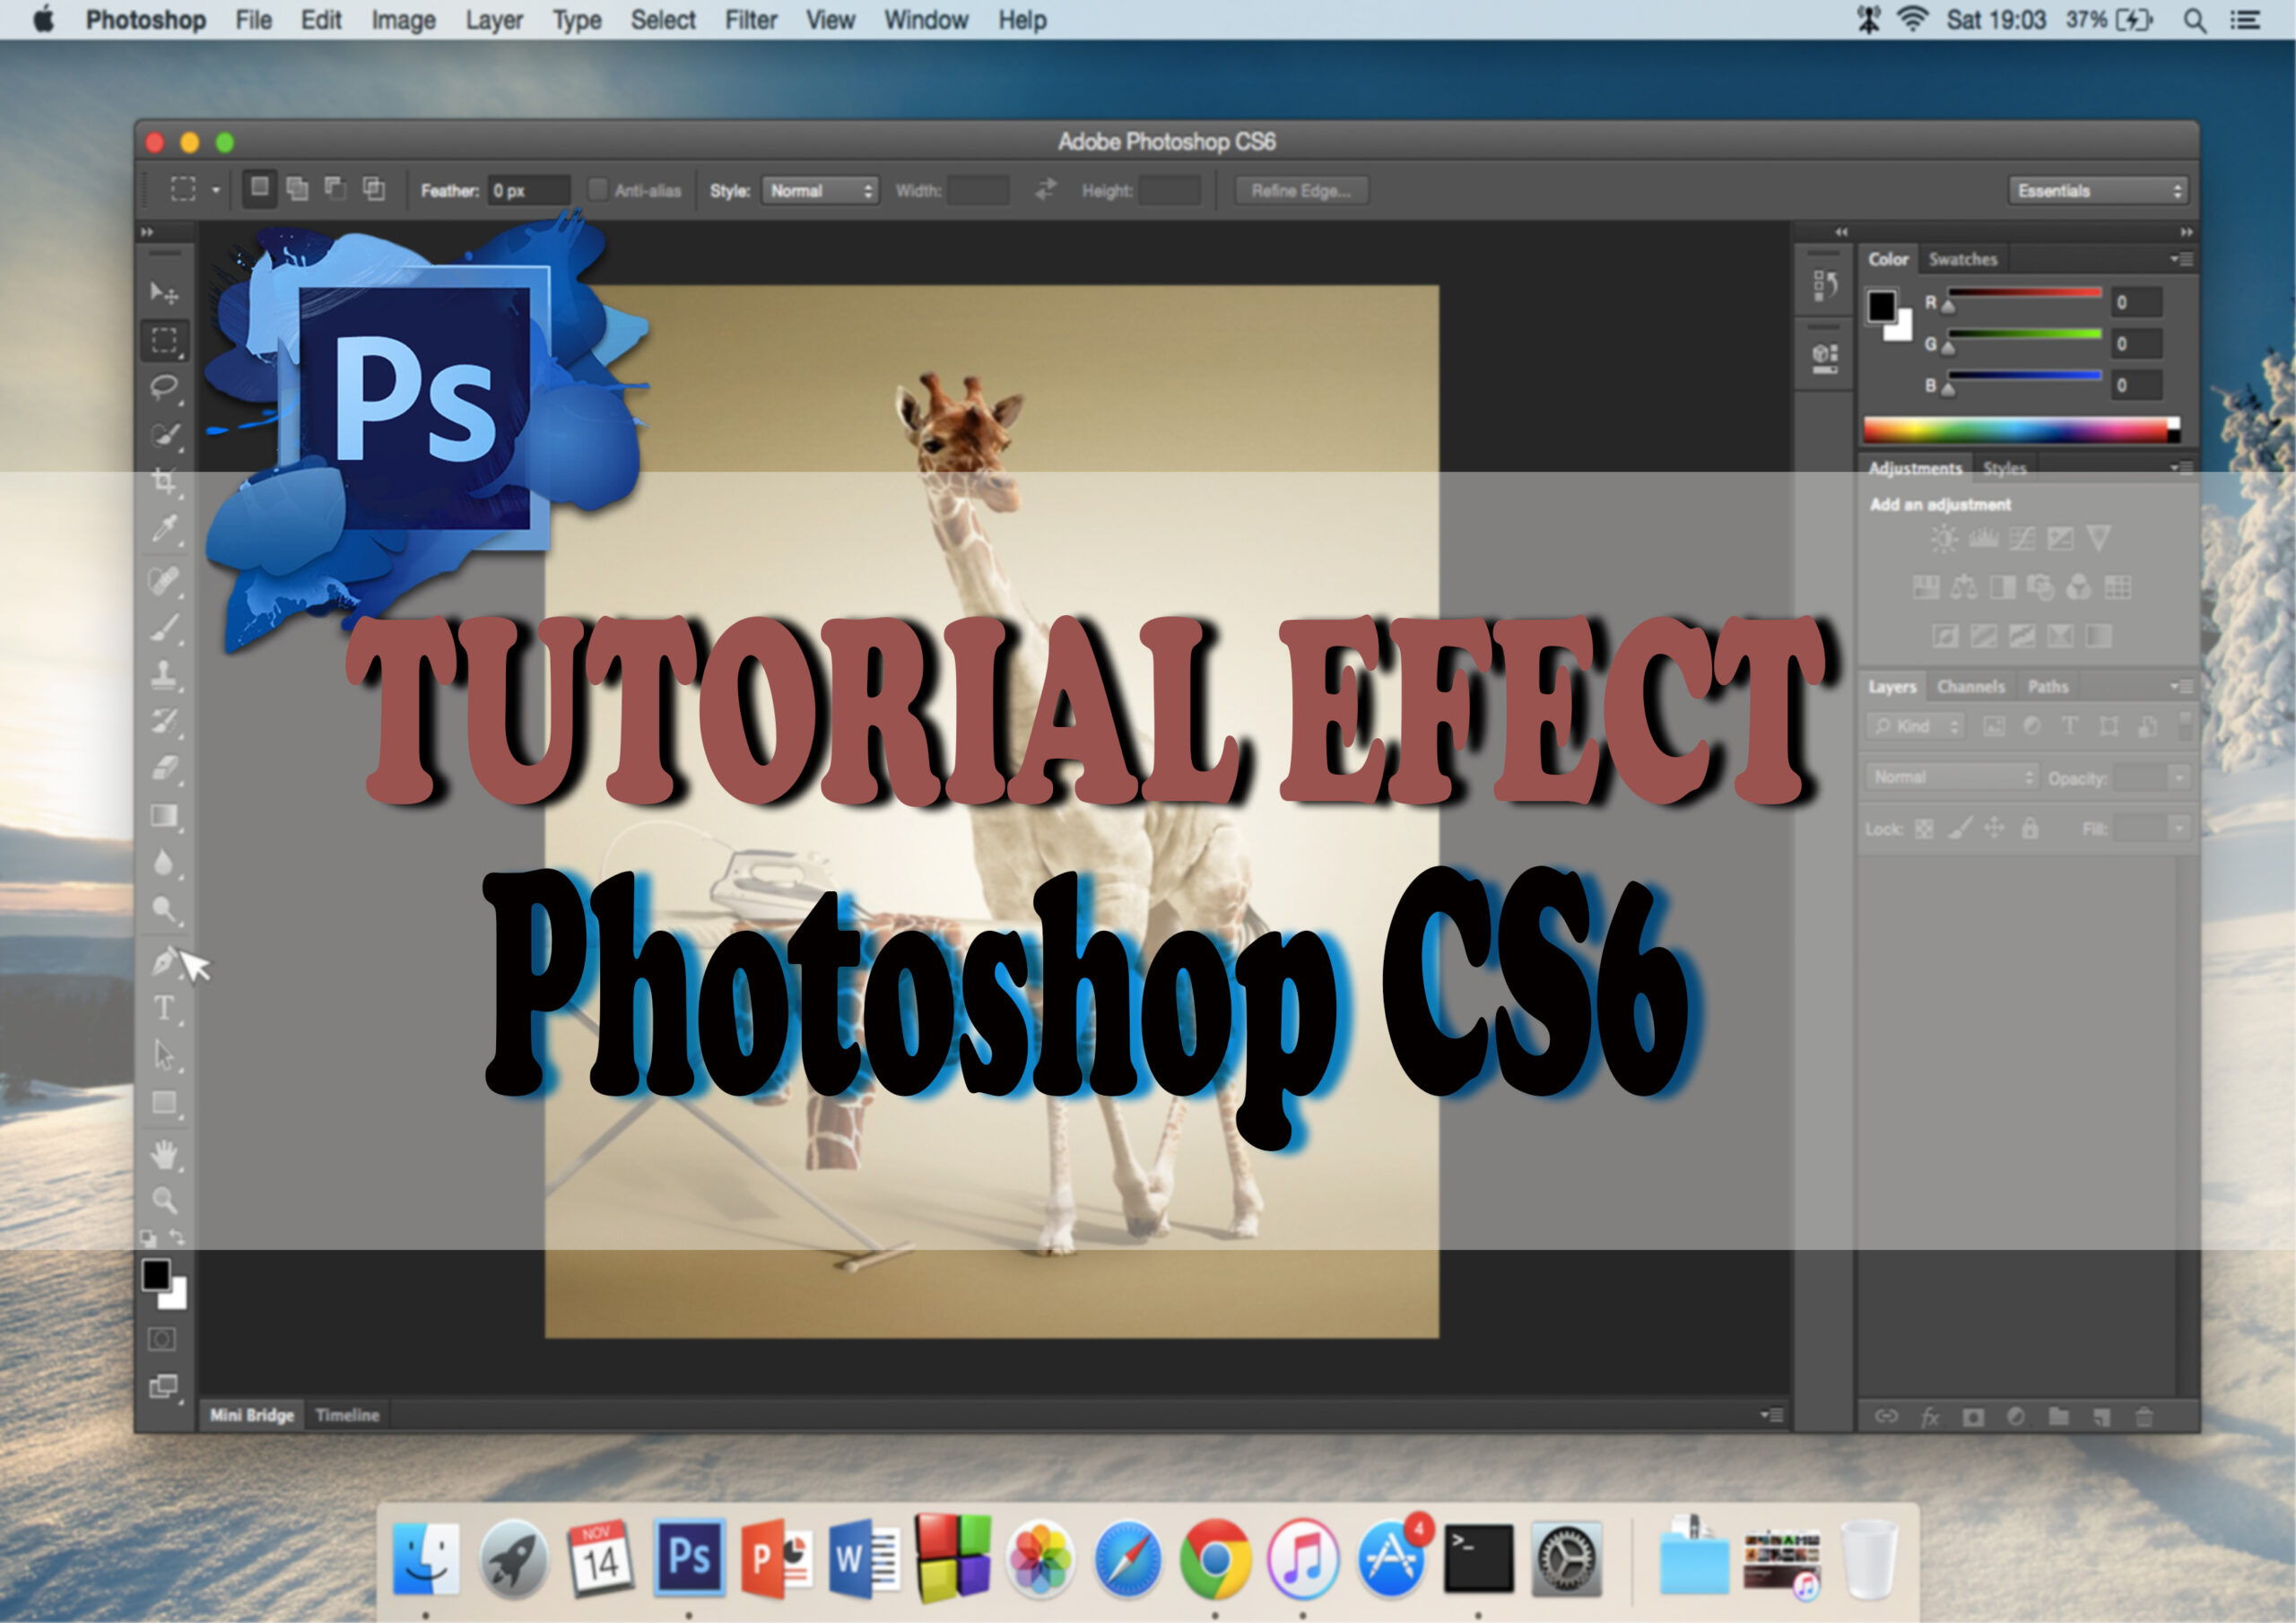This screenshot has height=1623, width=2296.
Task: Open the tool preset picker arrow
Action: click(215, 190)
